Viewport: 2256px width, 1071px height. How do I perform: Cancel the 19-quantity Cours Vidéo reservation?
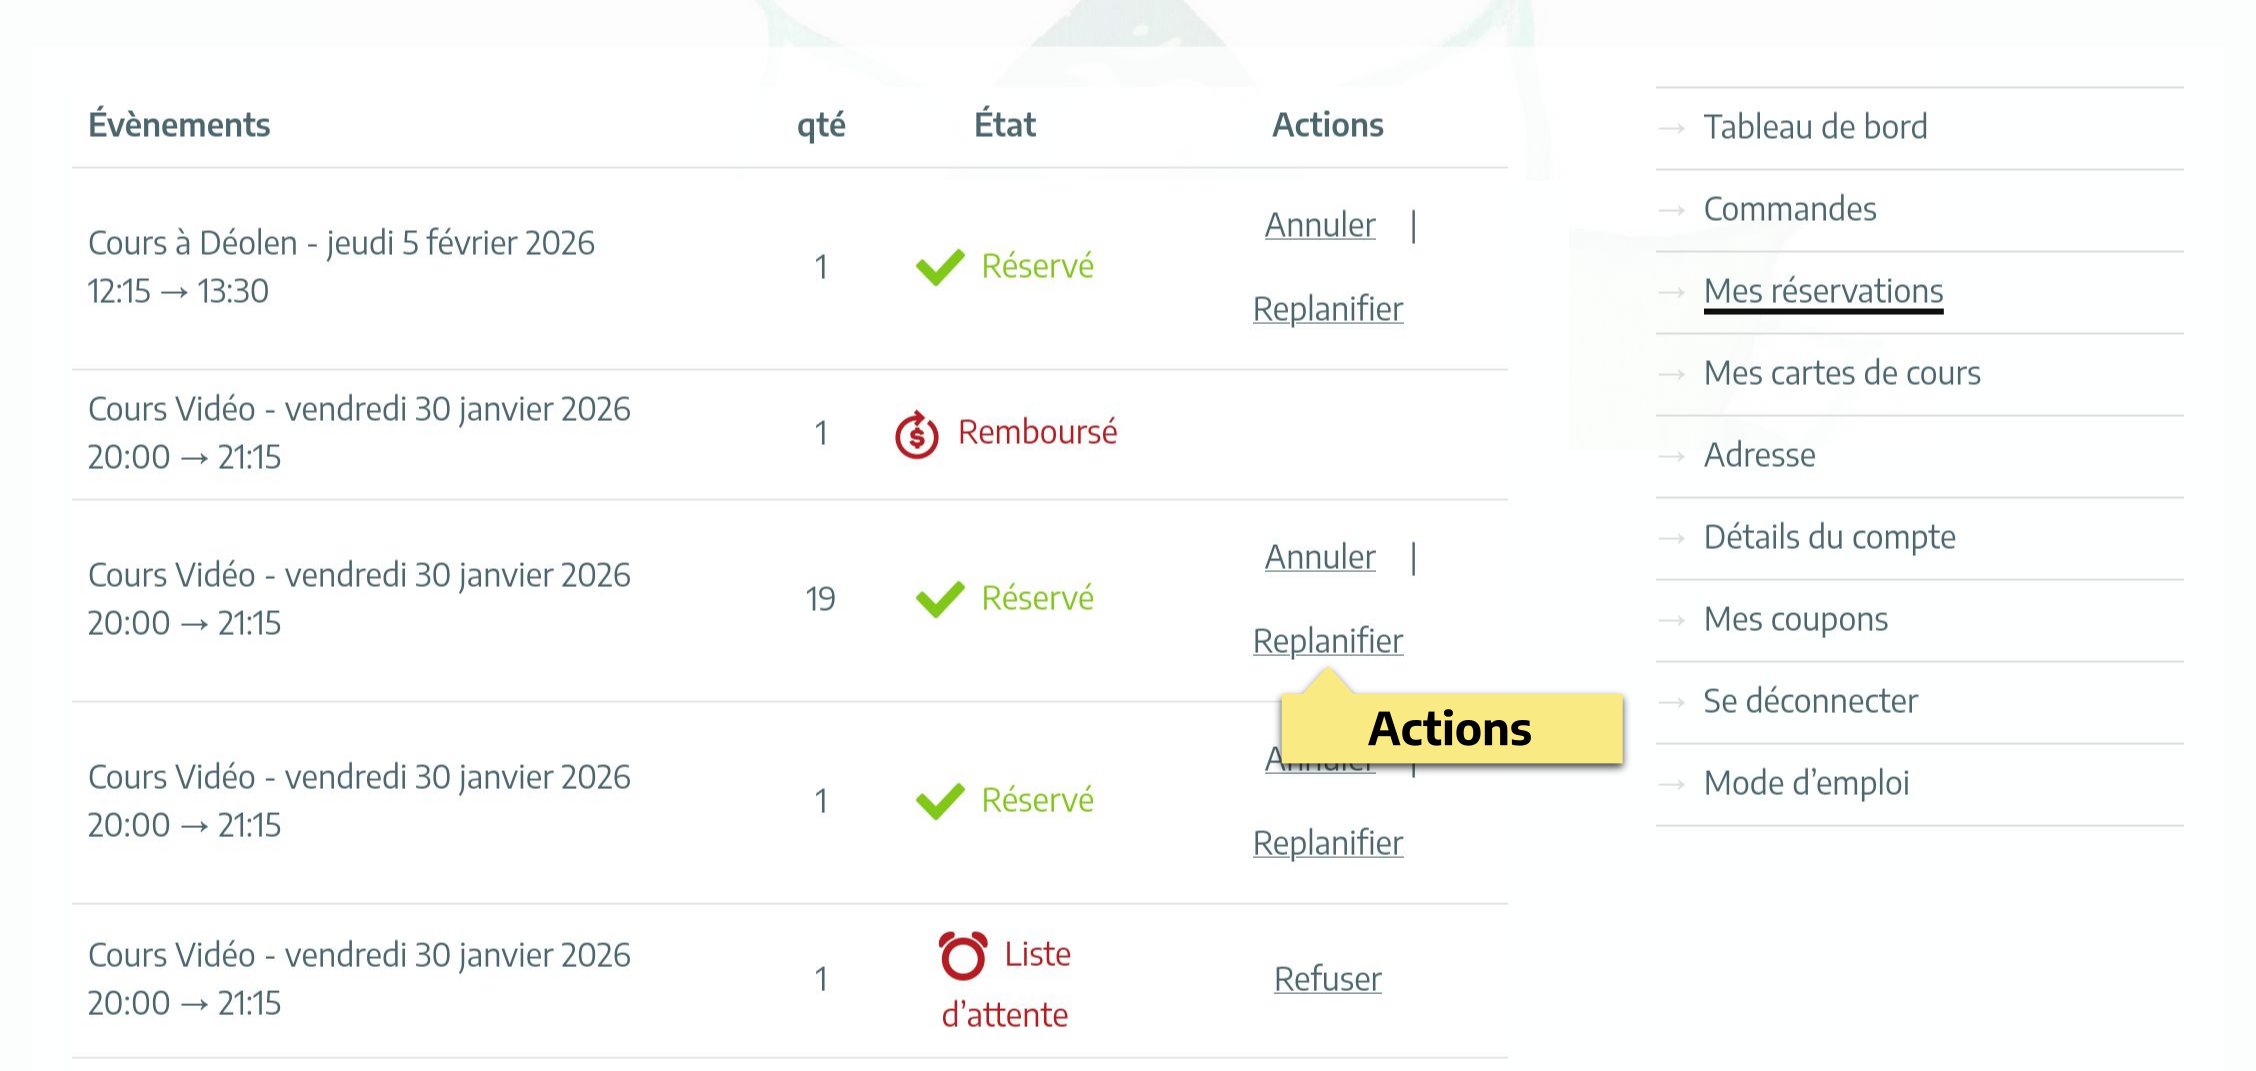point(1320,557)
